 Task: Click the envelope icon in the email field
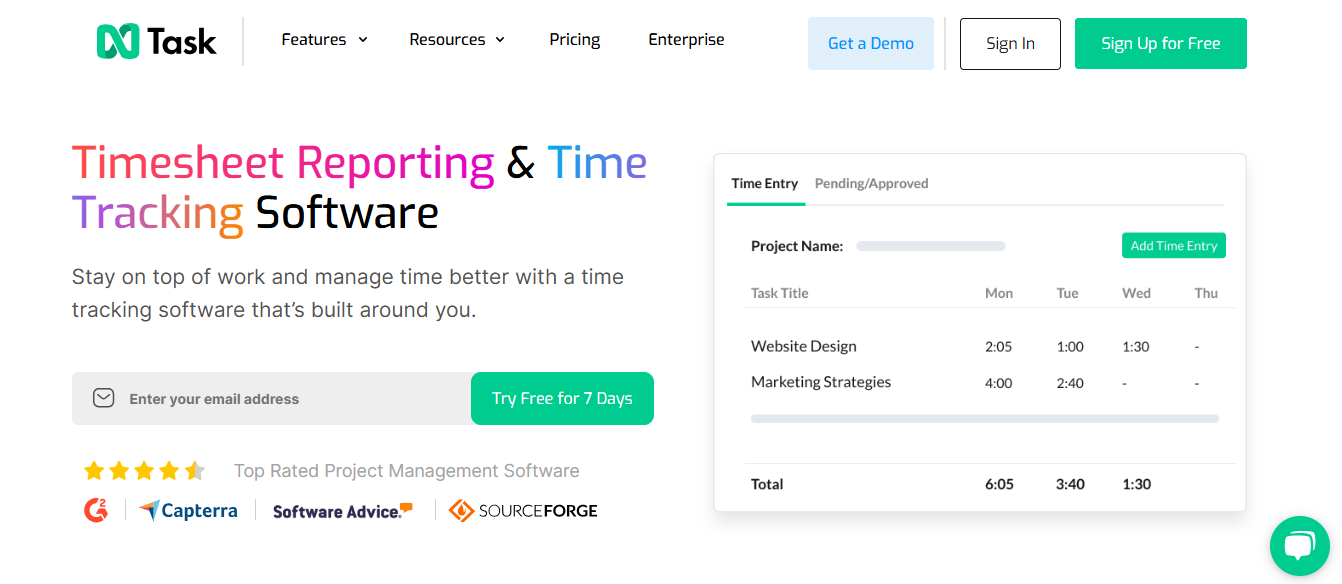(x=103, y=398)
